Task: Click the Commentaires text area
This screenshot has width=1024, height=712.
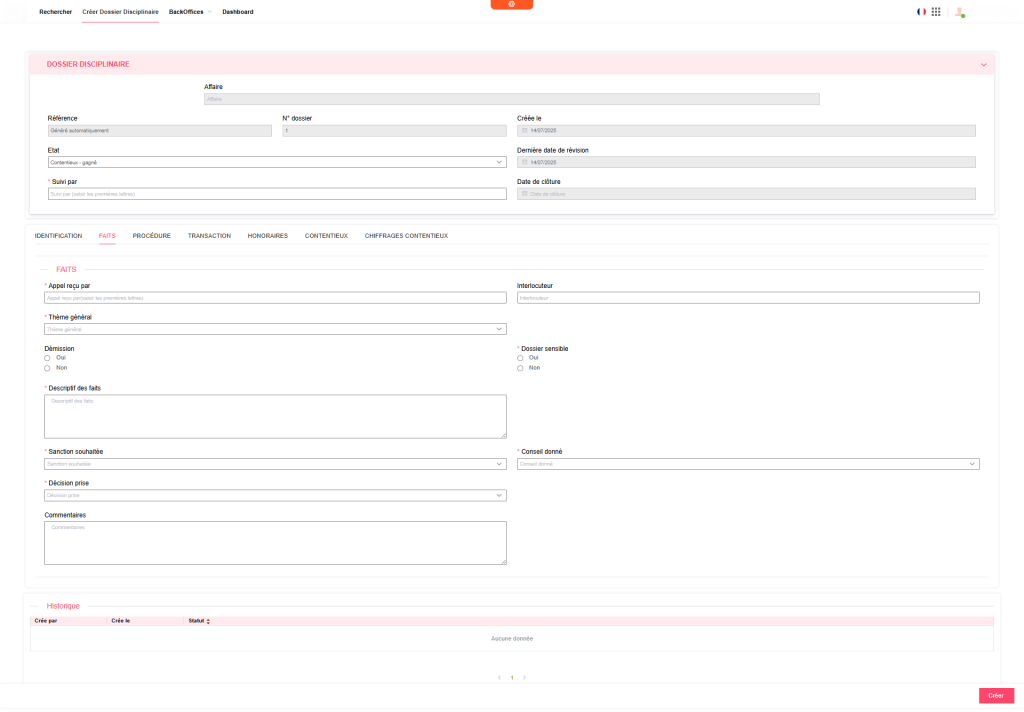Action: pyautogui.click(x=275, y=543)
